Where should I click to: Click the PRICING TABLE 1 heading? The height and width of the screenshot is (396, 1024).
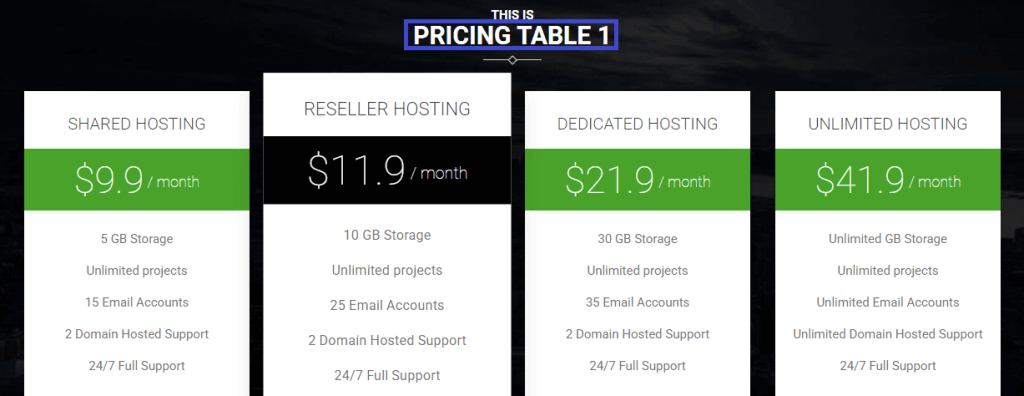click(x=511, y=35)
